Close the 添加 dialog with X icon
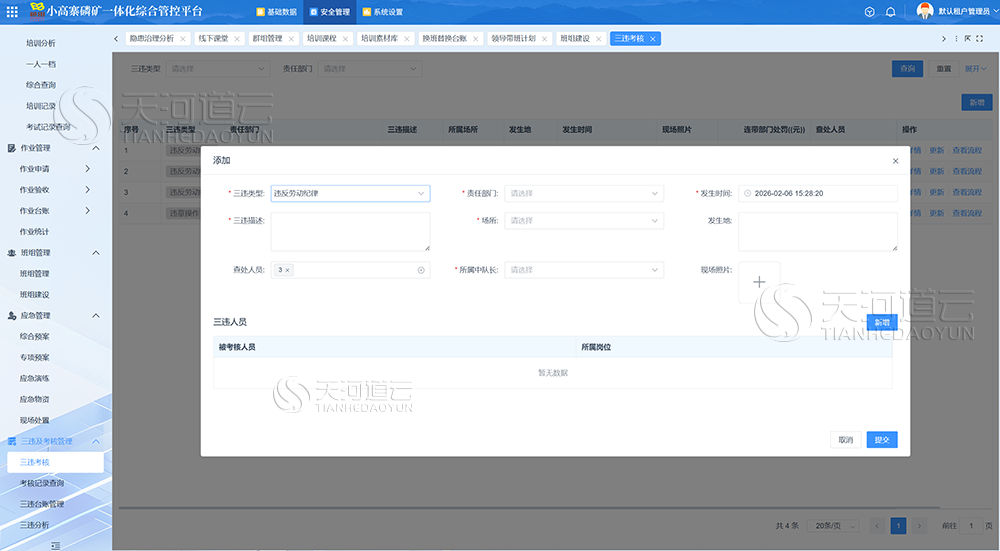Image resolution: width=1000 pixels, height=551 pixels. [x=895, y=161]
